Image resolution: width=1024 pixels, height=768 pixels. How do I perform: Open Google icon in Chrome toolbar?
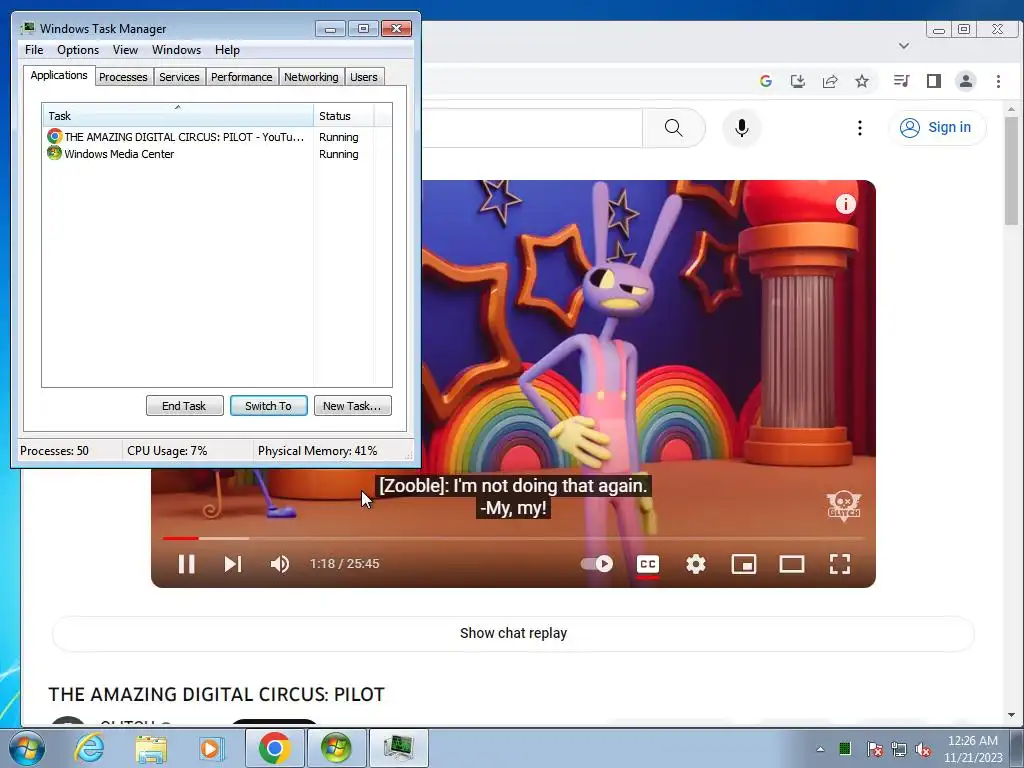click(766, 81)
